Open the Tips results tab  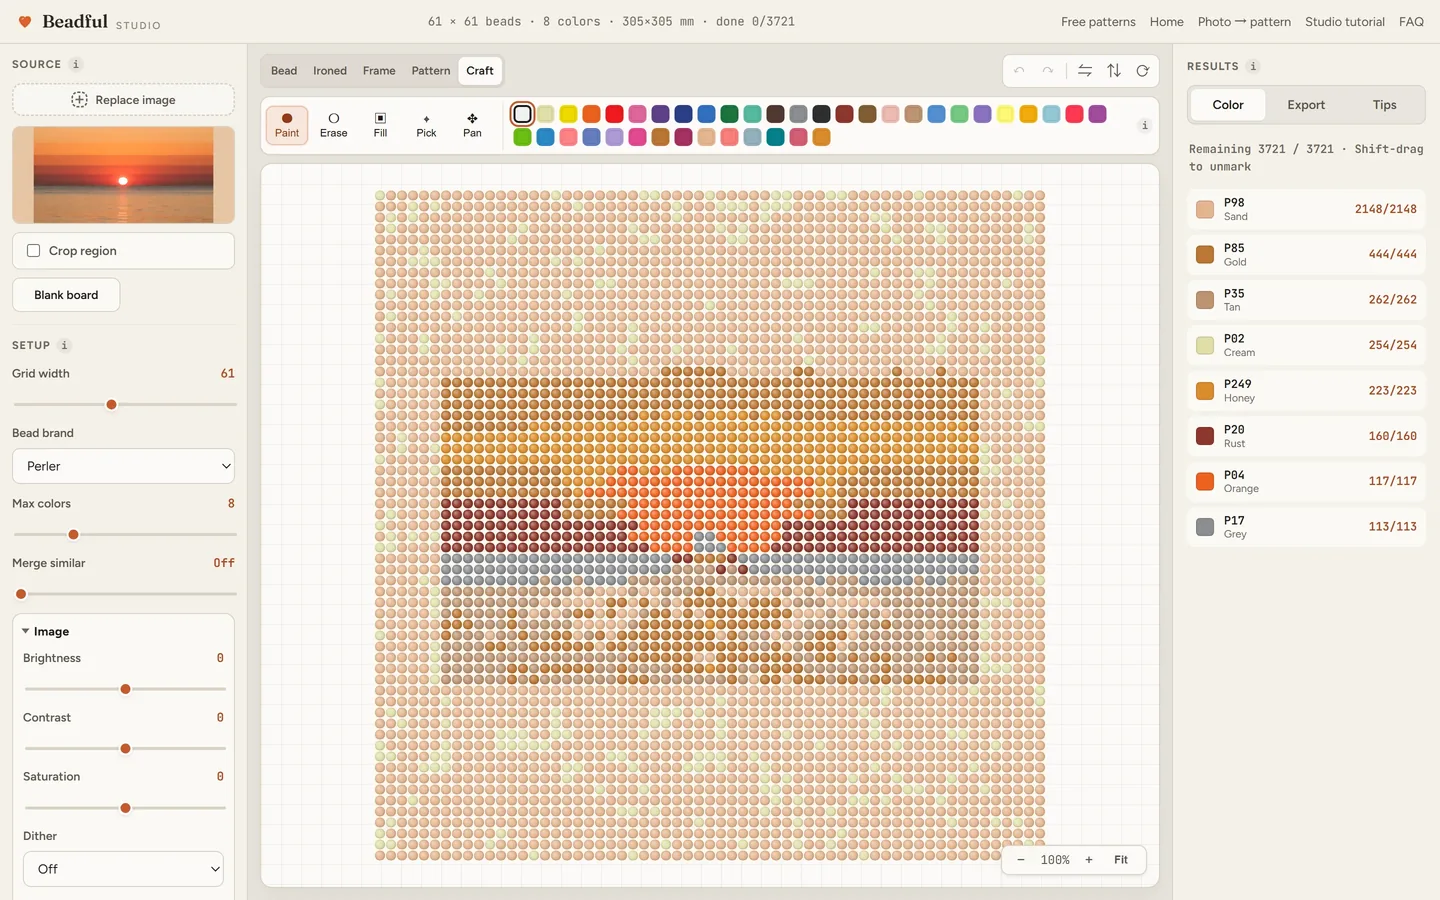click(x=1384, y=105)
